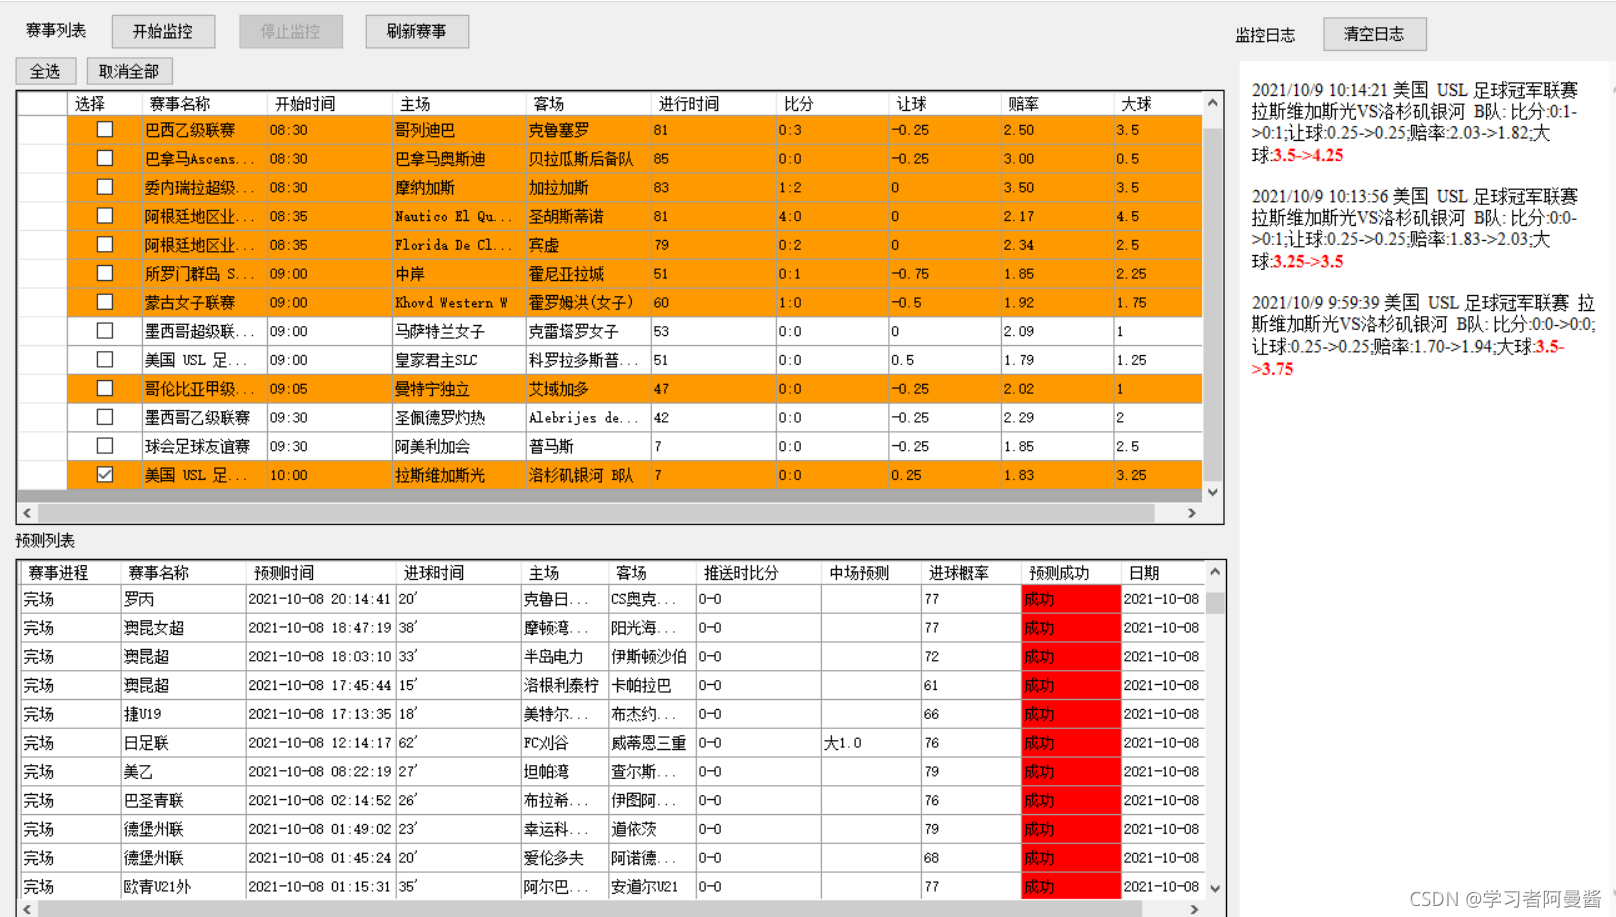Click prediction list scroll down arrow
The height and width of the screenshot is (917, 1616).
click(x=1215, y=888)
